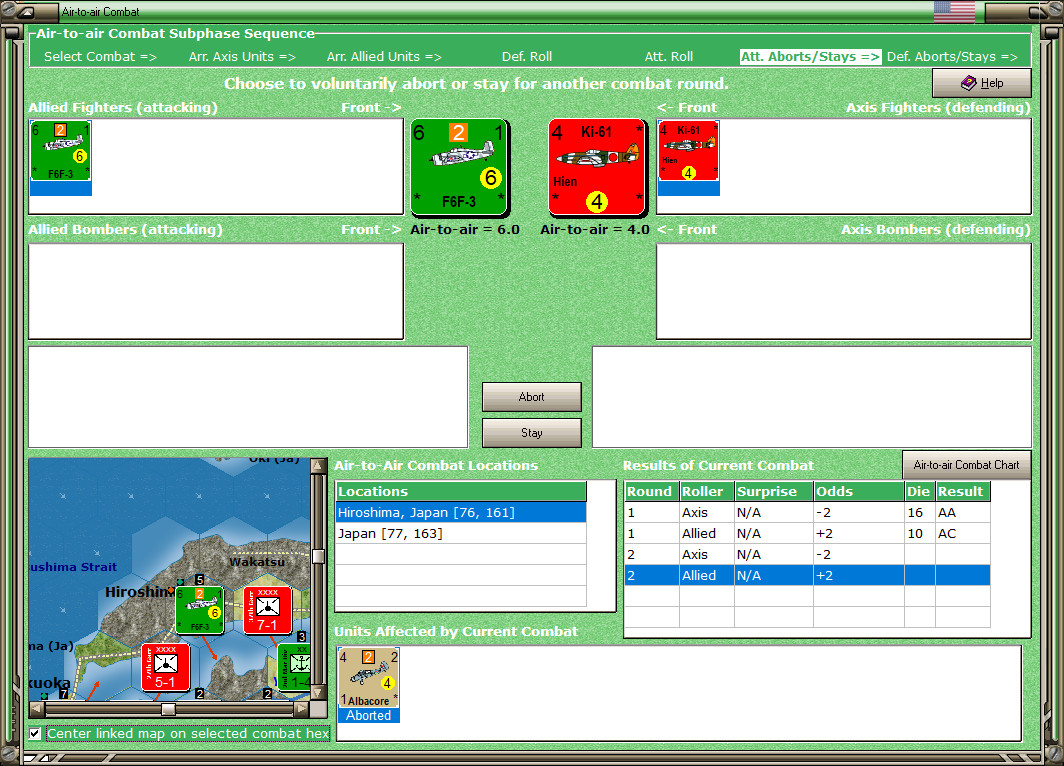Click the Select Combat subphase step
The height and width of the screenshot is (766, 1064).
[x=100, y=57]
